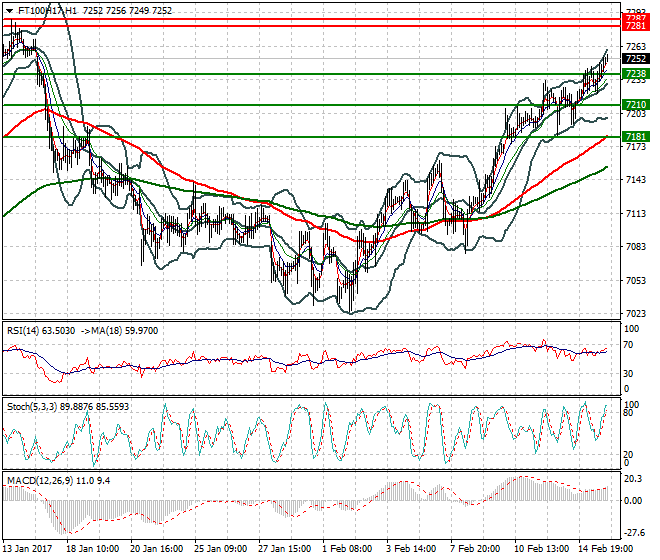
Task: Click the 13 Jan 2017 date label
Action: coord(27,549)
